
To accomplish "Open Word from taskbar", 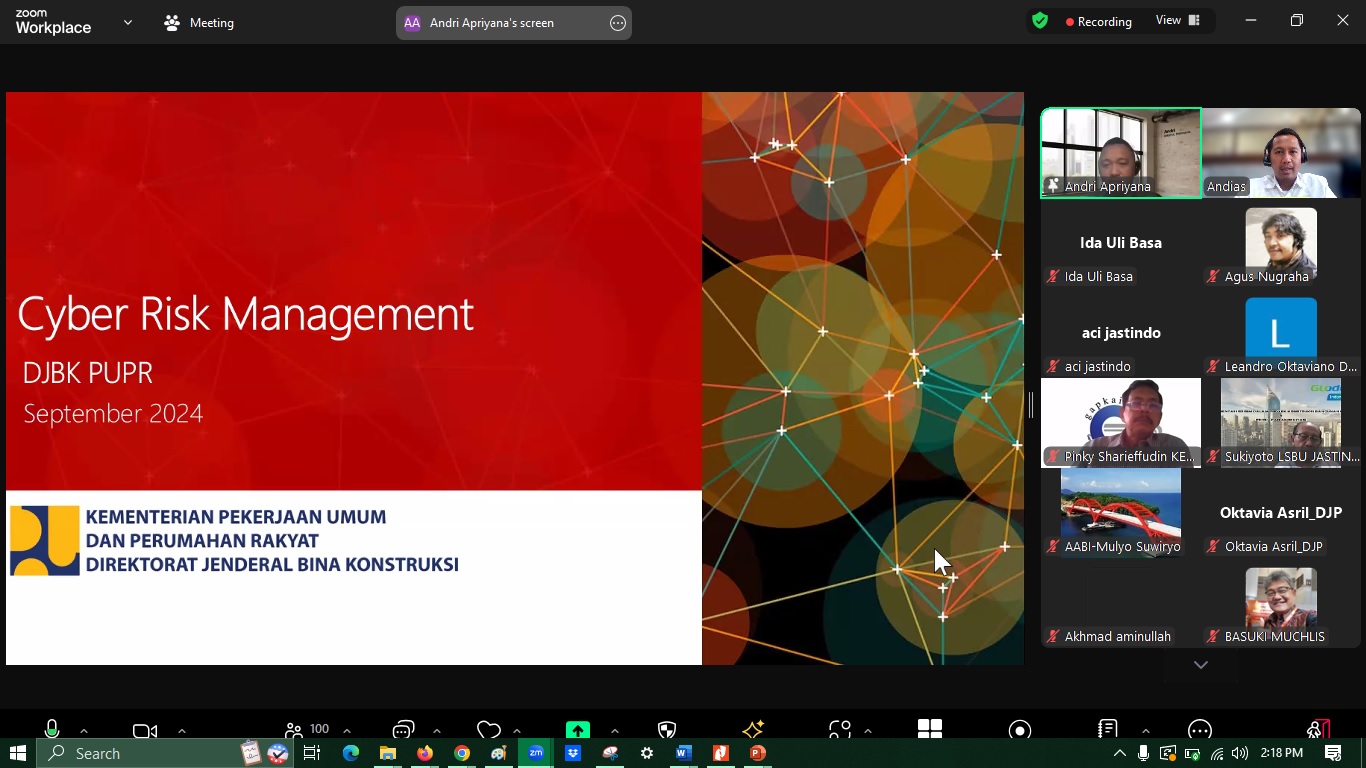I will (684, 753).
